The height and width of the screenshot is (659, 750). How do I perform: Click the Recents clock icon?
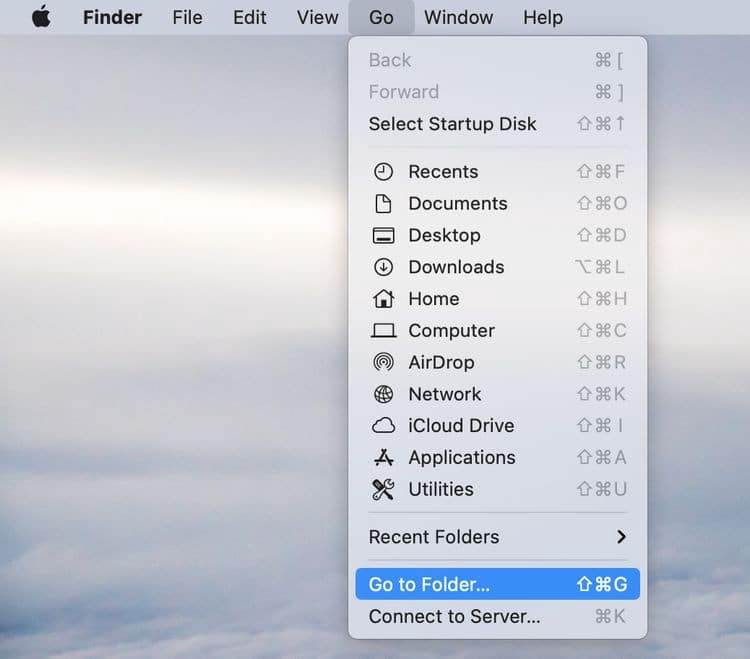383,172
